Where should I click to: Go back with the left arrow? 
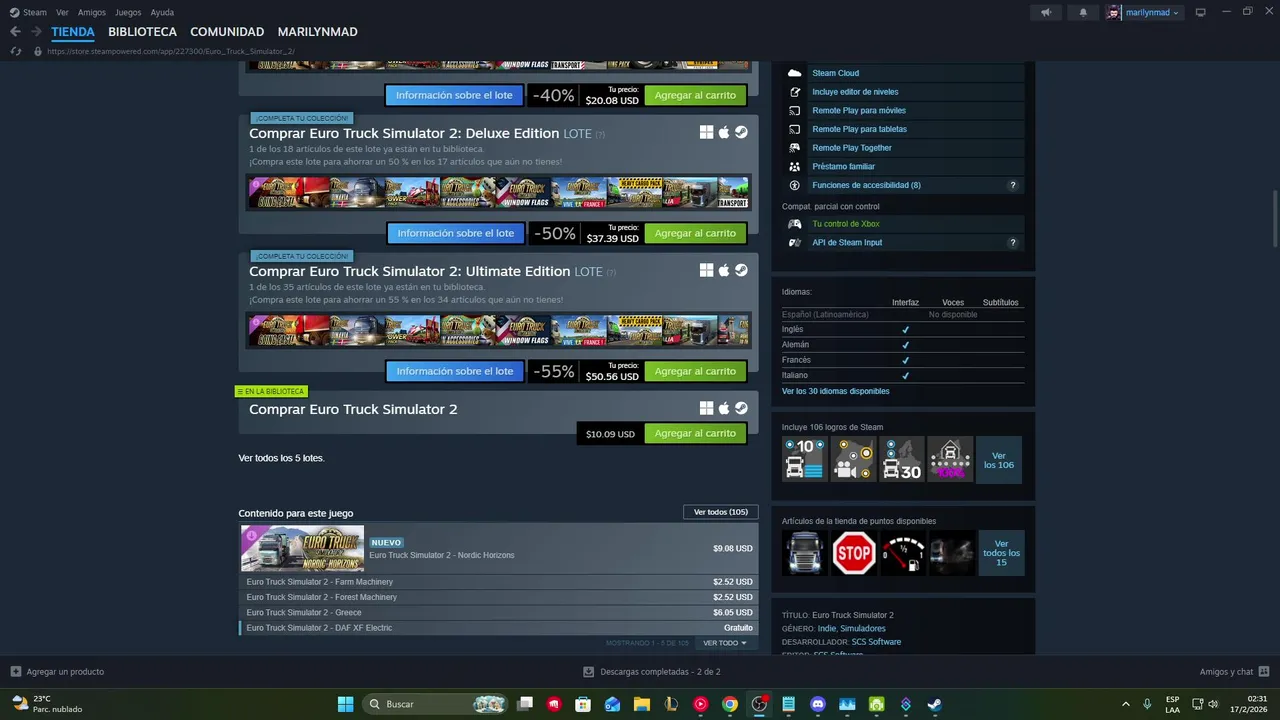(x=15, y=32)
